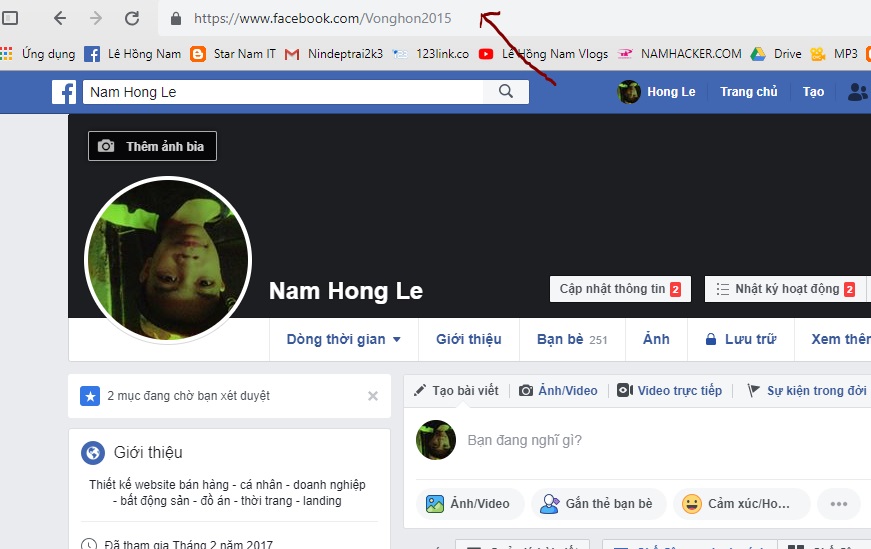
Task: Open more composer options ellipsis
Action: [839, 504]
